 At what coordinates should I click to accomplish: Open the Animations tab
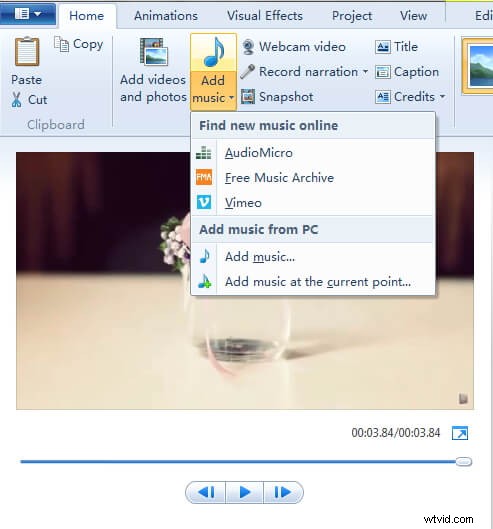coord(166,16)
